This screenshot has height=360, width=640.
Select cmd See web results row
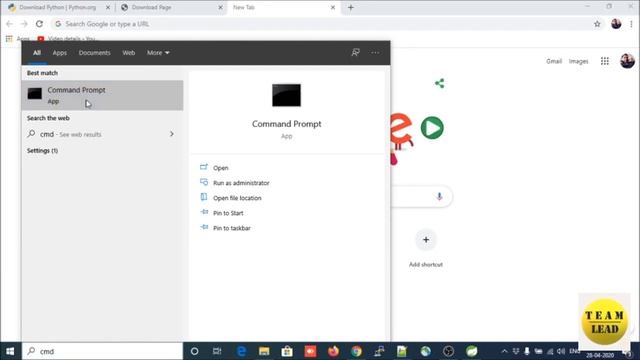coord(102,134)
